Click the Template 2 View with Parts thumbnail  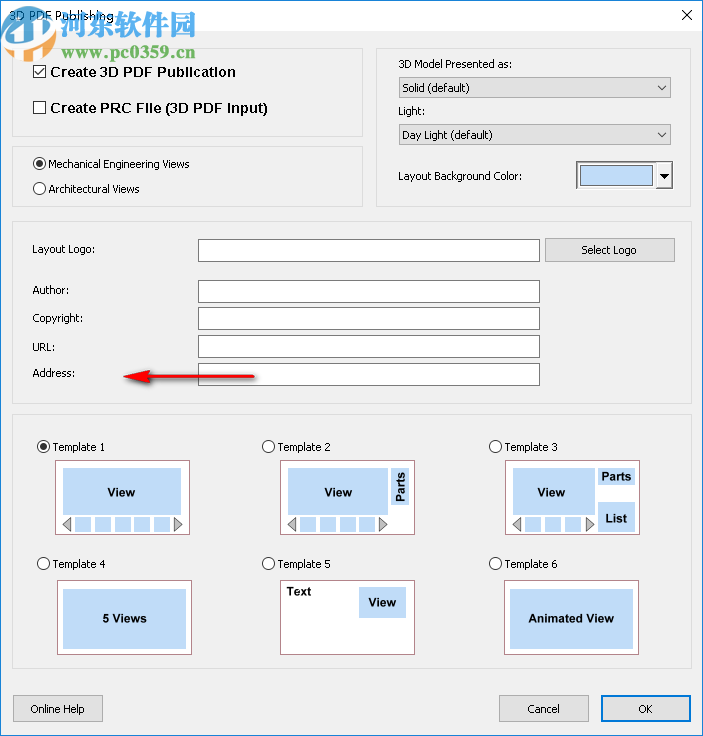[347, 498]
